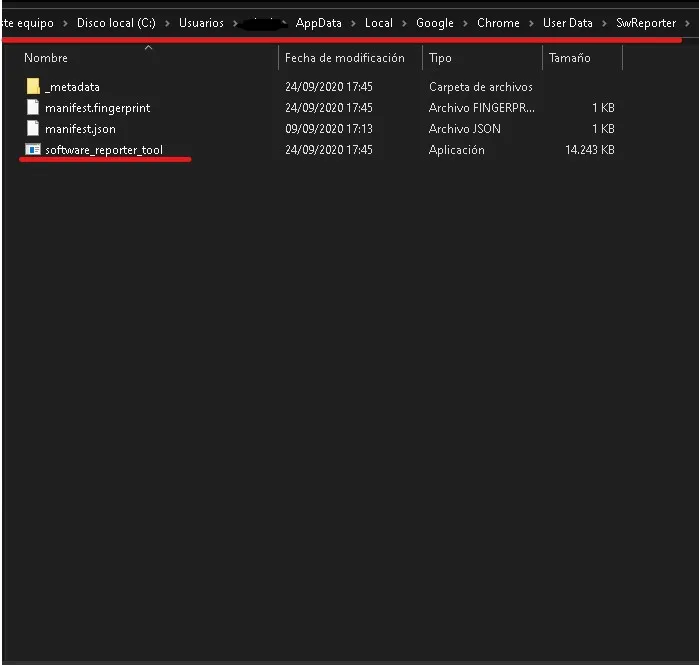This screenshot has height=665, width=699.
Task: Expand the chevron after User Data breadcrumb
Action: pos(605,23)
